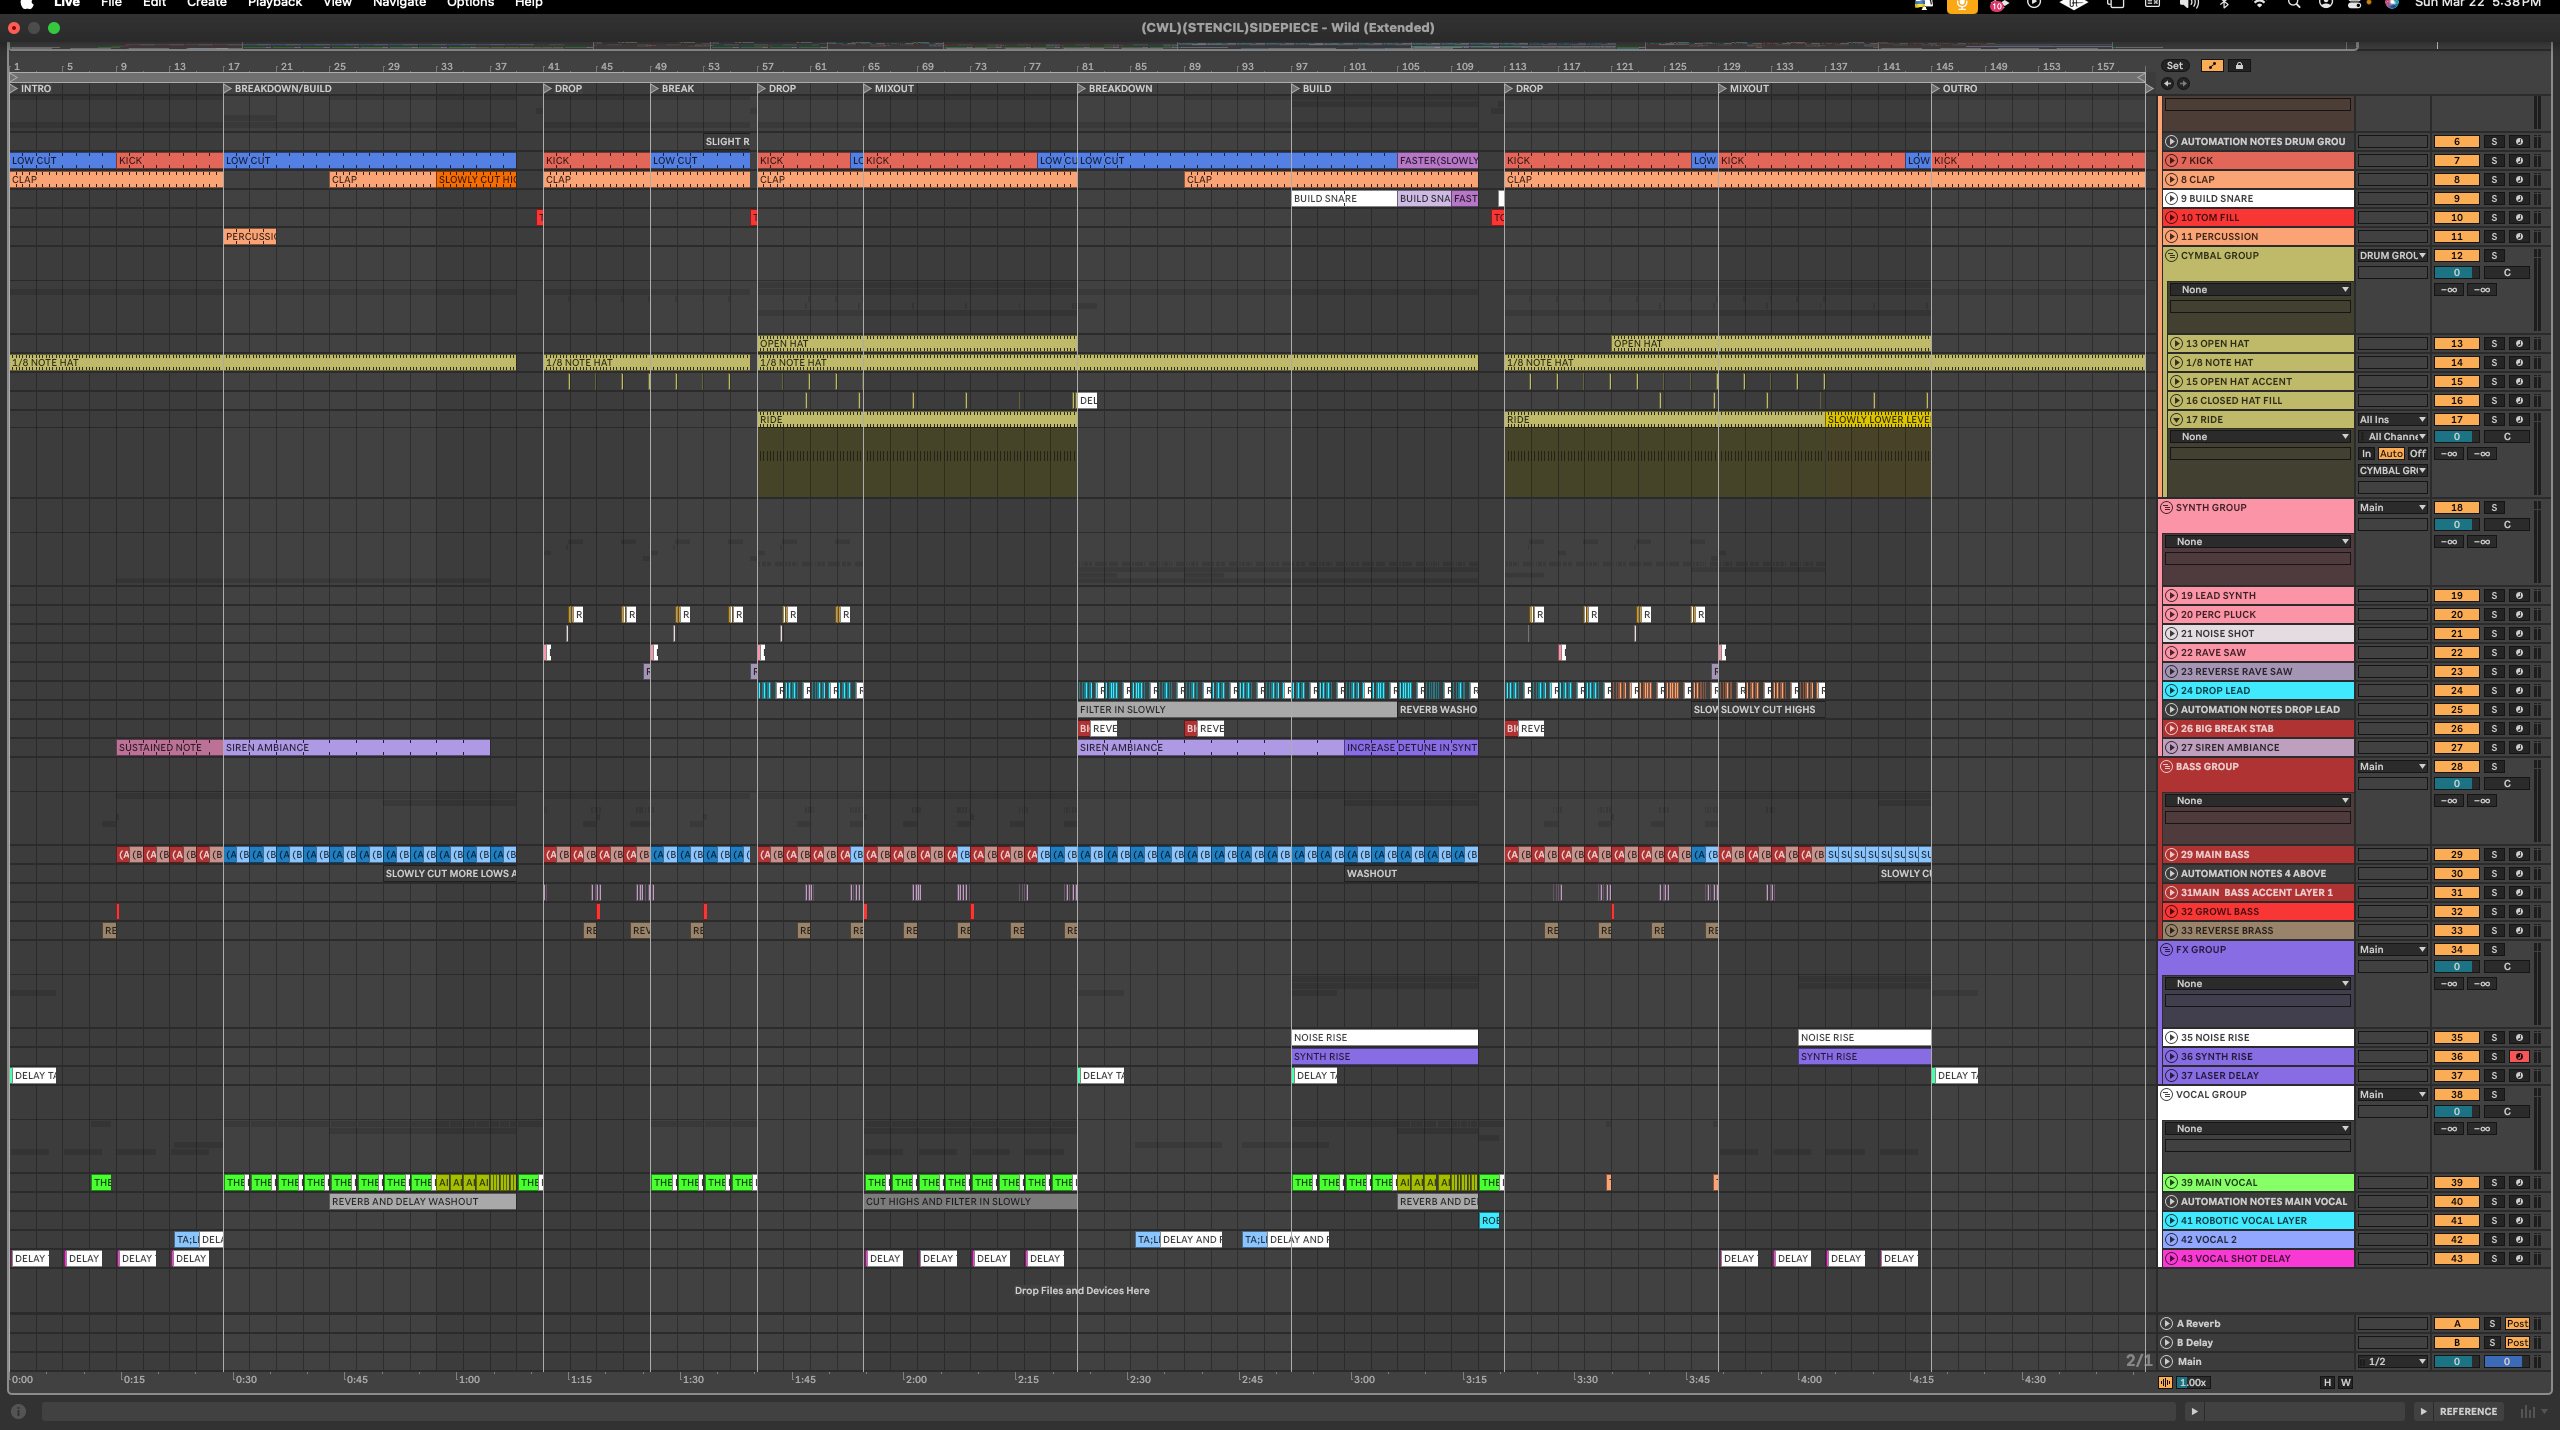2560x1430 pixels.
Task: Select the Off monitor button on 17 RIDE
Action: tap(2417, 454)
